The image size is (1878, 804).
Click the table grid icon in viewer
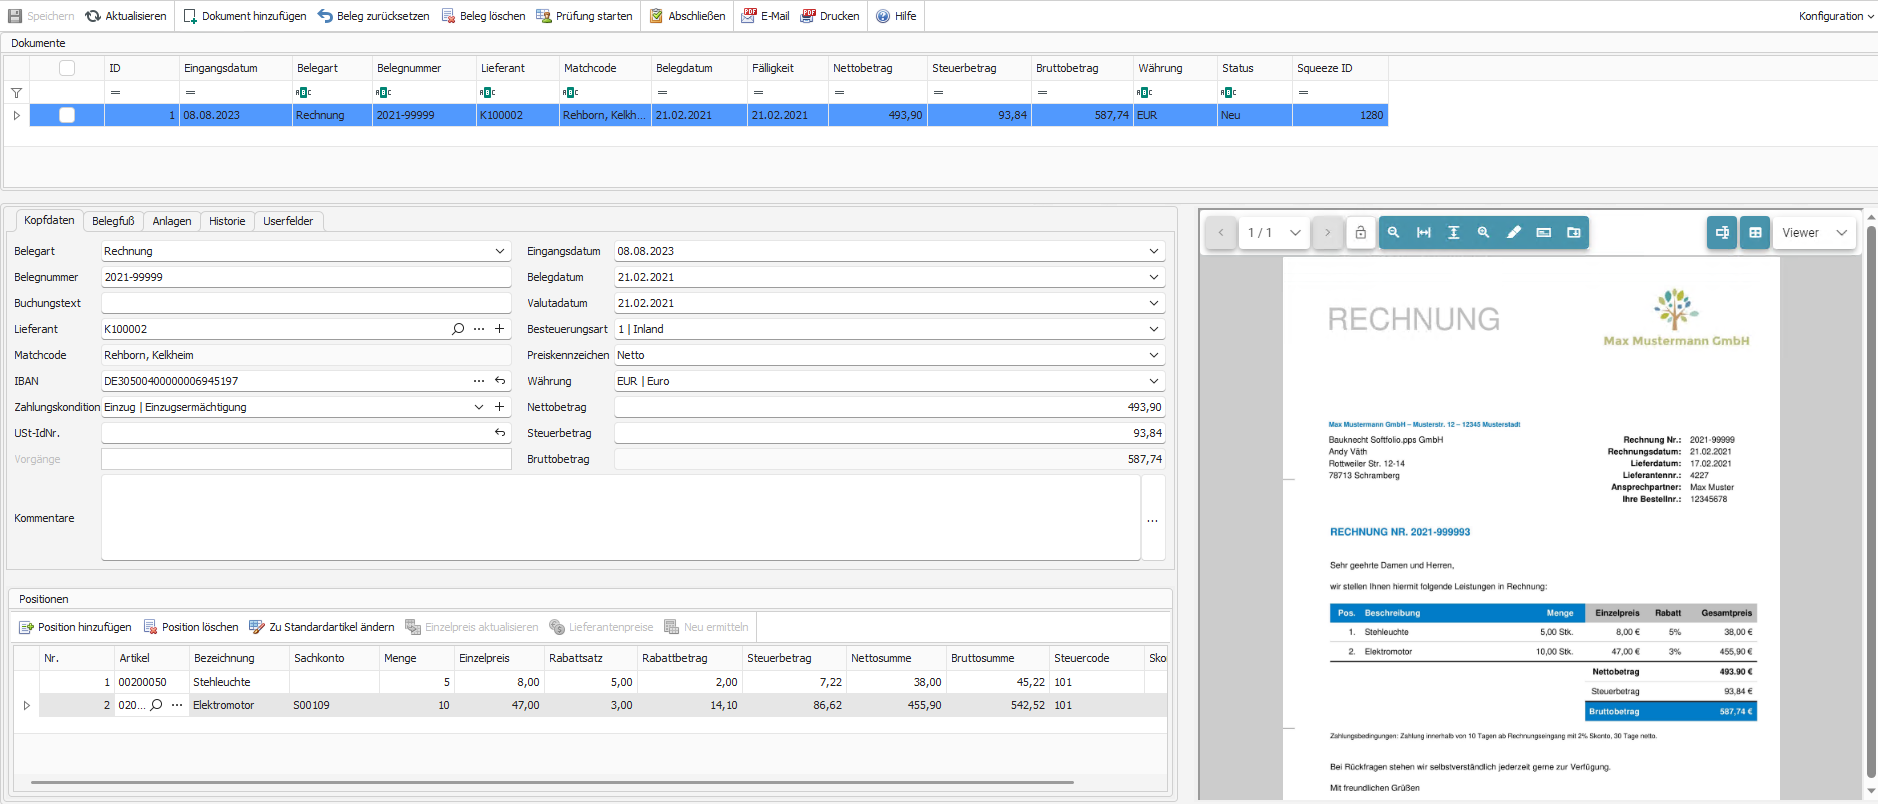(1754, 233)
